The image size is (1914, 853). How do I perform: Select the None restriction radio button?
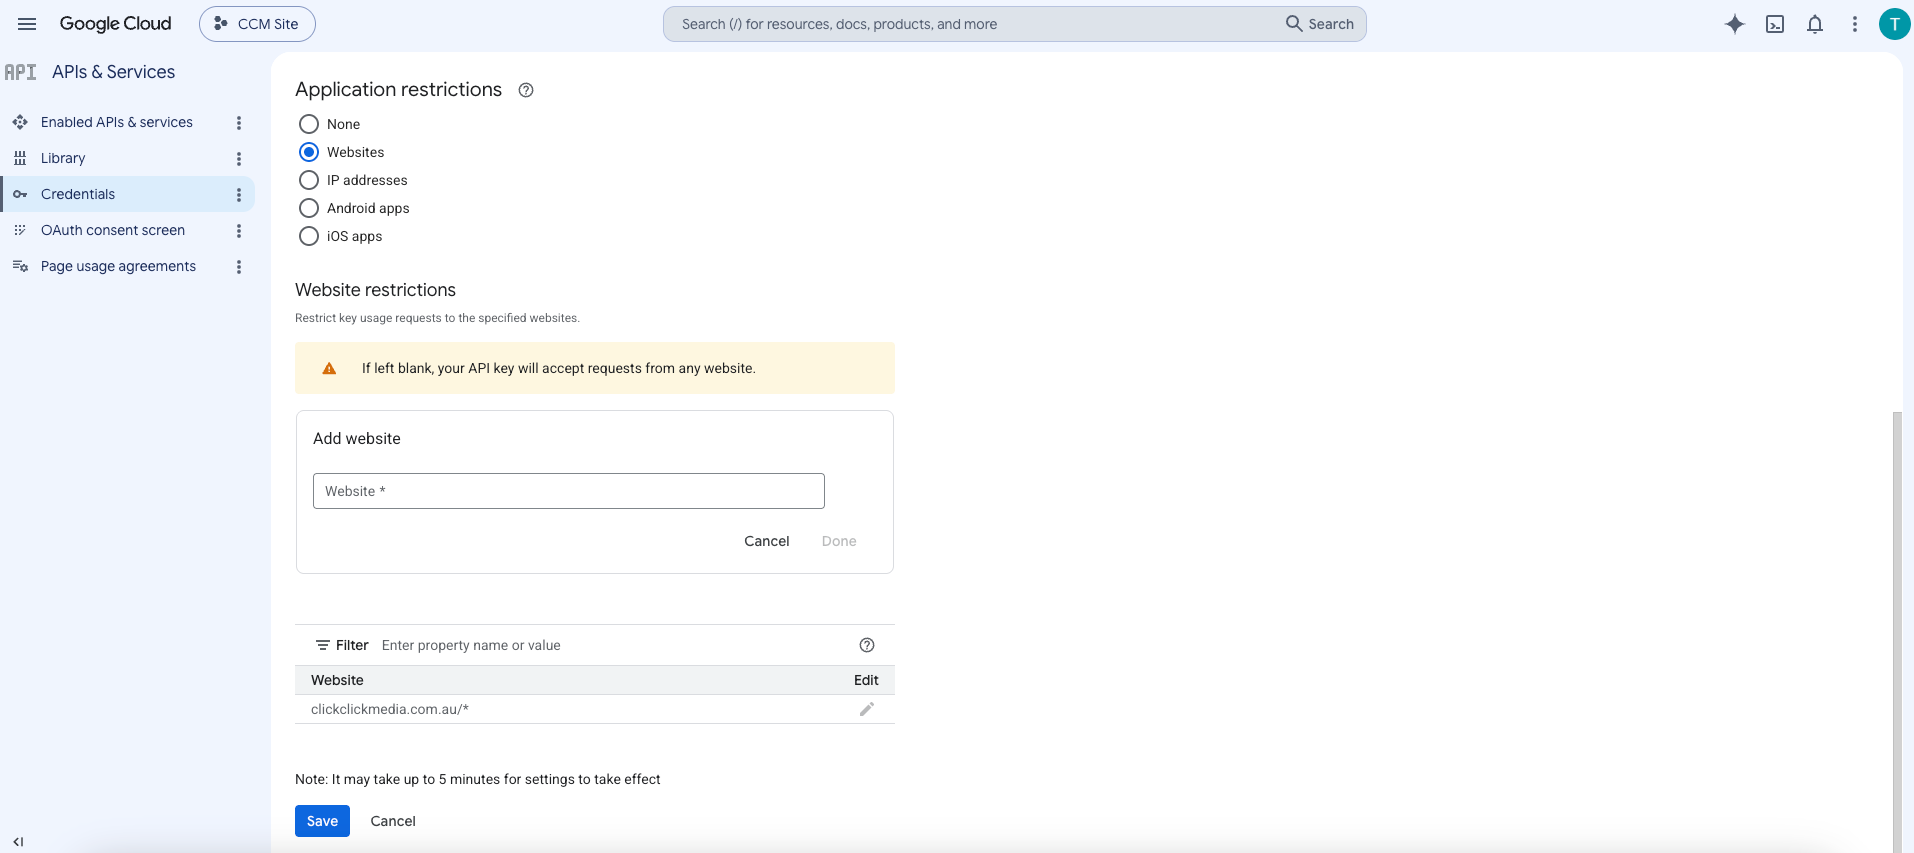pyautogui.click(x=309, y=124)
